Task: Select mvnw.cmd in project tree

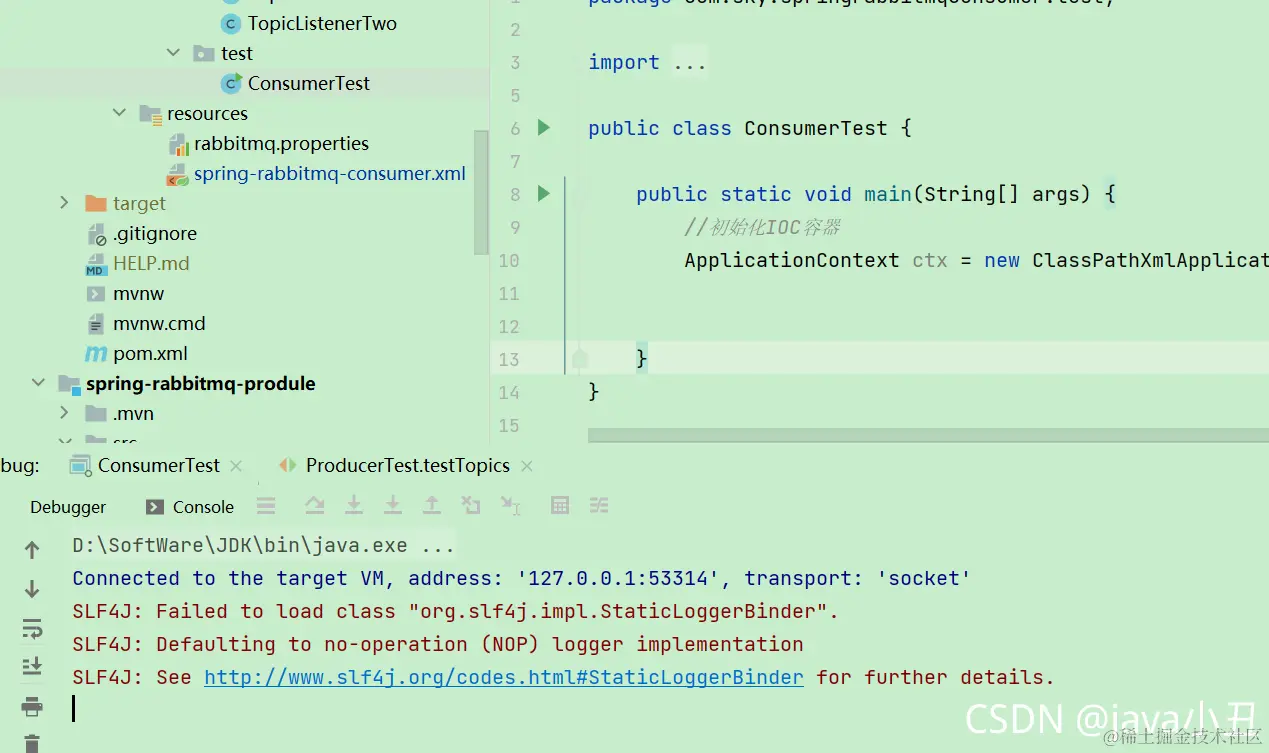Action: (x=159, y=323)
